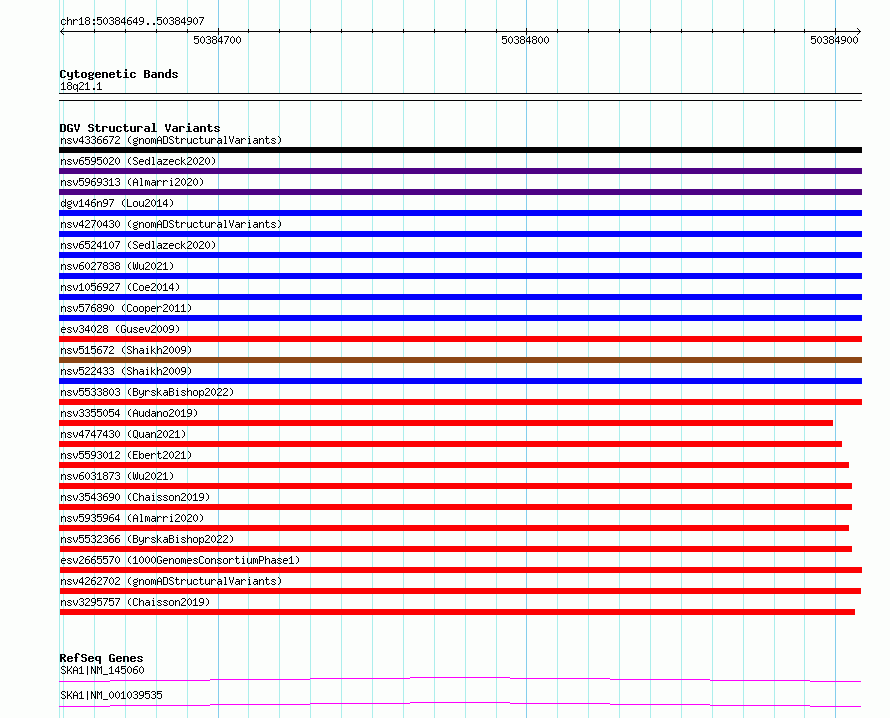Click the red nsv5593012 variant bar
Screen dimensions: 890x718
pyautogui.click(x=454, y=465)
